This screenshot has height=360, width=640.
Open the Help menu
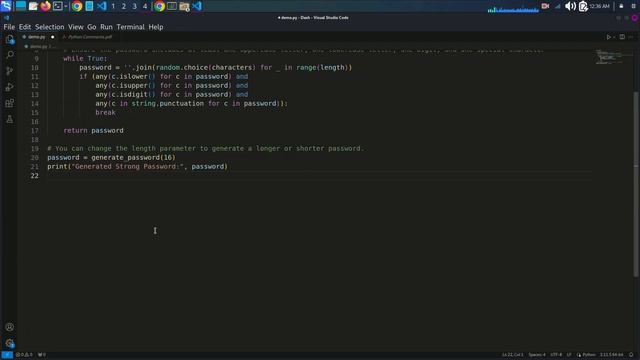pos(156,27)
